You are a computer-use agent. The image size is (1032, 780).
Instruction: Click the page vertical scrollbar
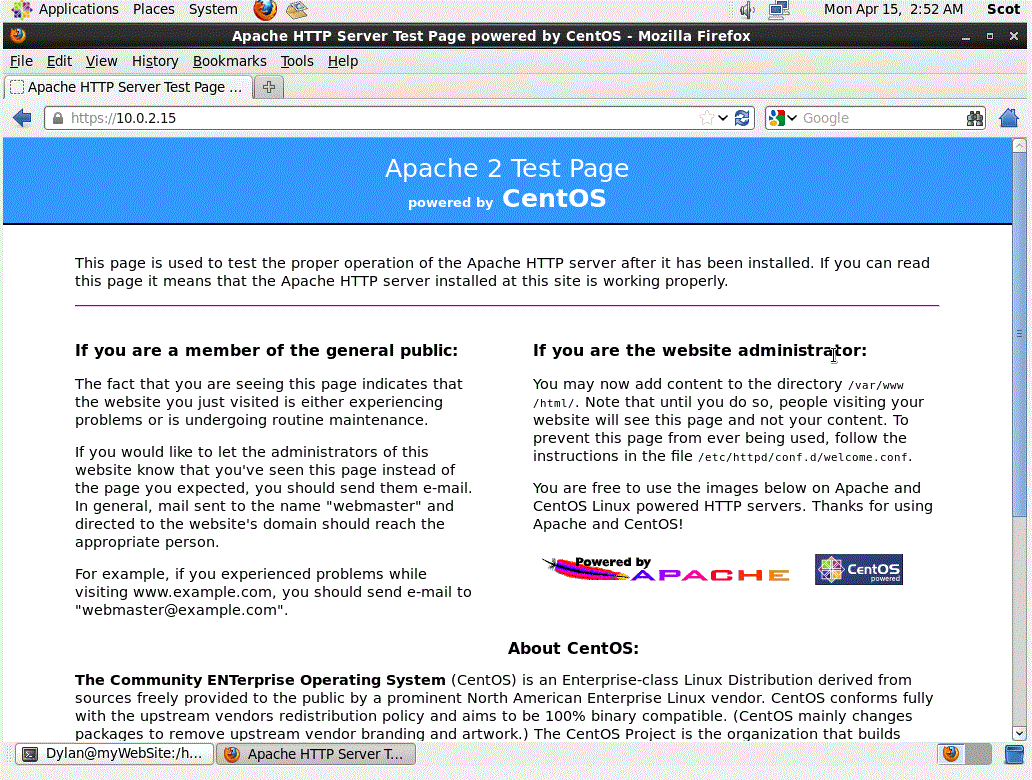(1020, 334)
